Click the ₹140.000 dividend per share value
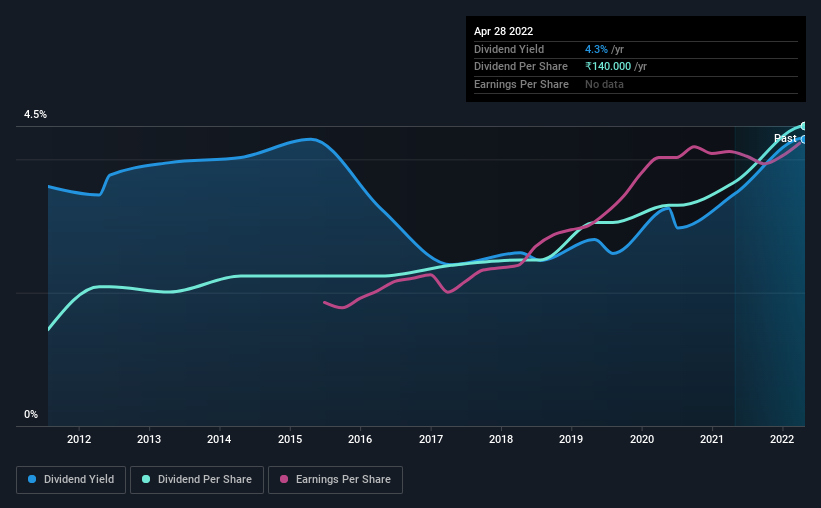 (x=608, y=67)
